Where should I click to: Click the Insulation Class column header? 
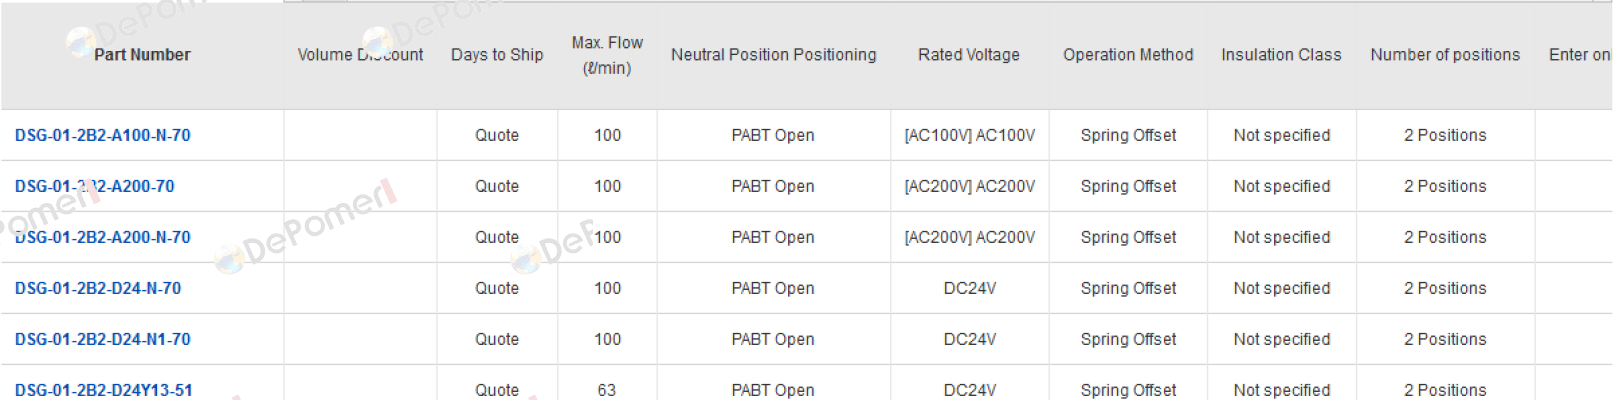(x=1281, y=55)
